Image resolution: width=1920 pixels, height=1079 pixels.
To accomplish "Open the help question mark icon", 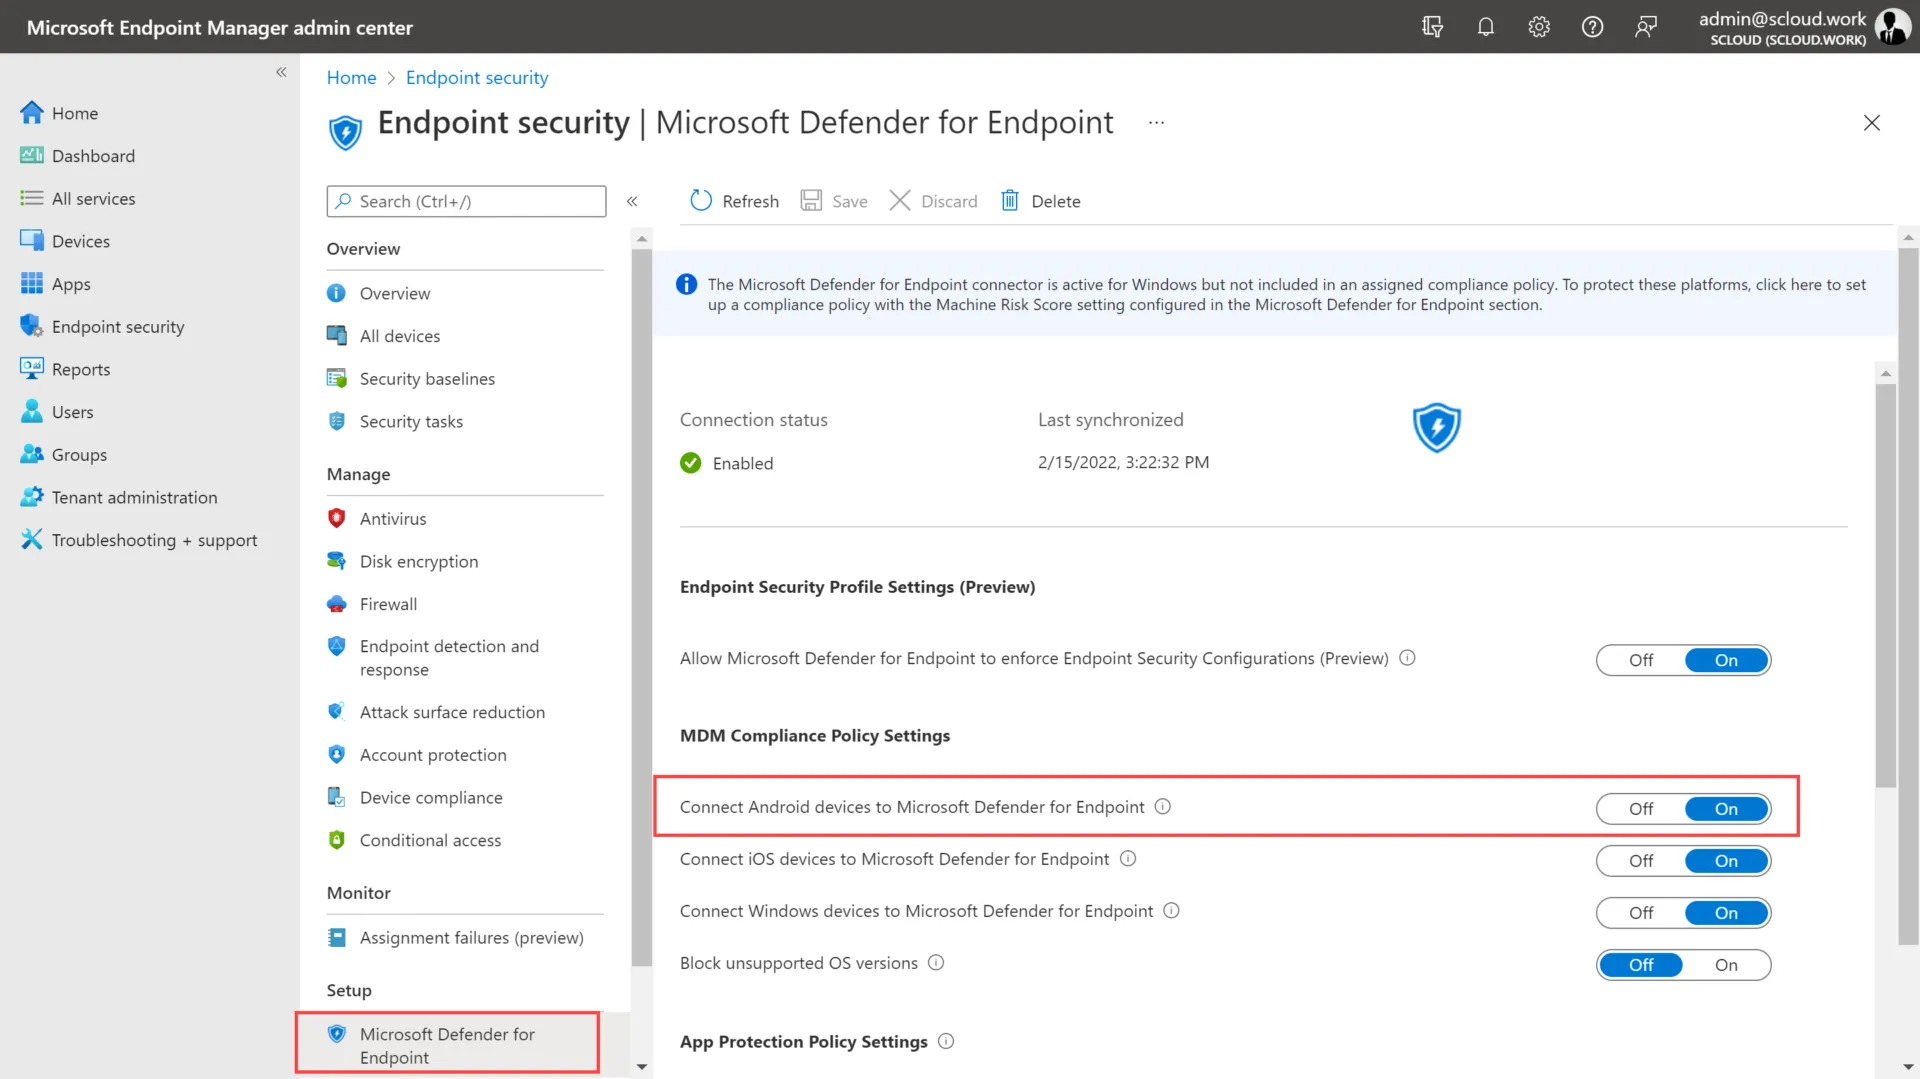I will [x=1592, y=27].
